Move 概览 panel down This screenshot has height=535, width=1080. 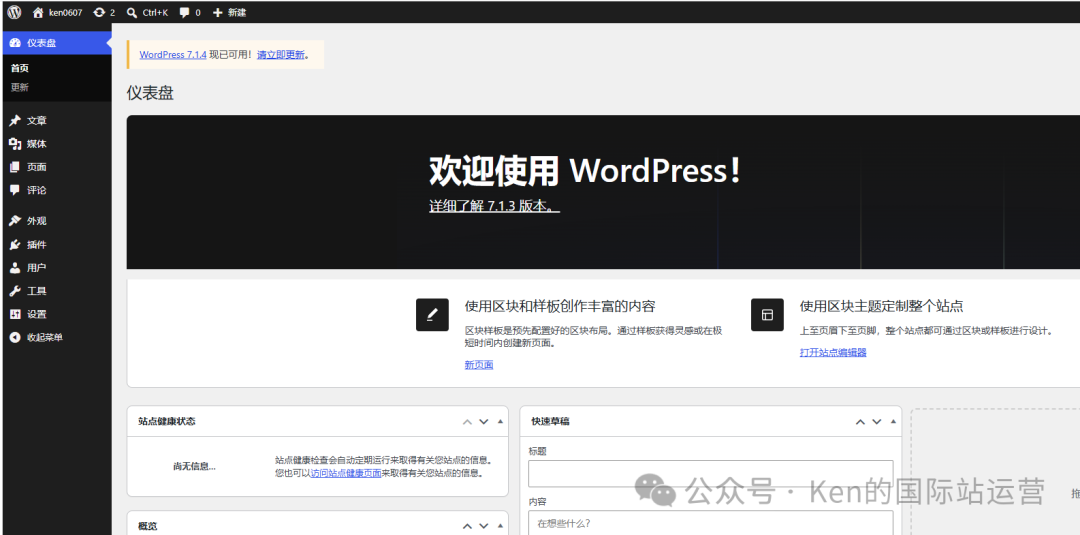[x=484, y=526]
